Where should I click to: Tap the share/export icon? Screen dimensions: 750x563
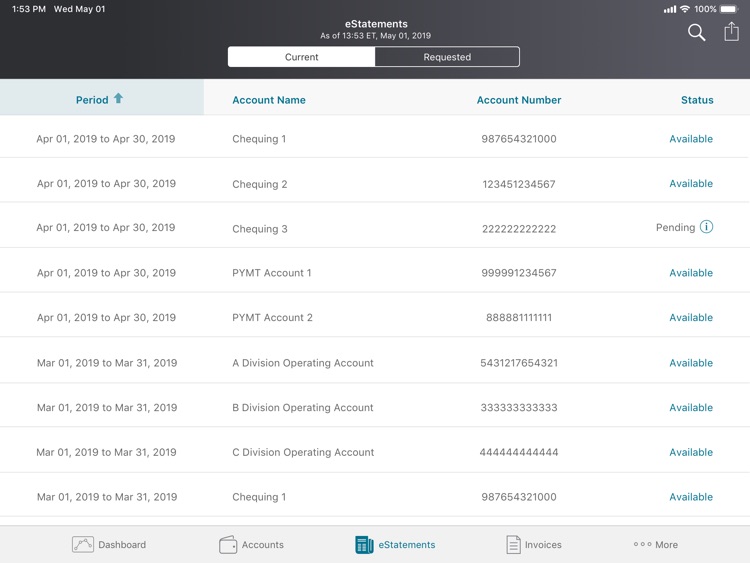tap(731, 32)
